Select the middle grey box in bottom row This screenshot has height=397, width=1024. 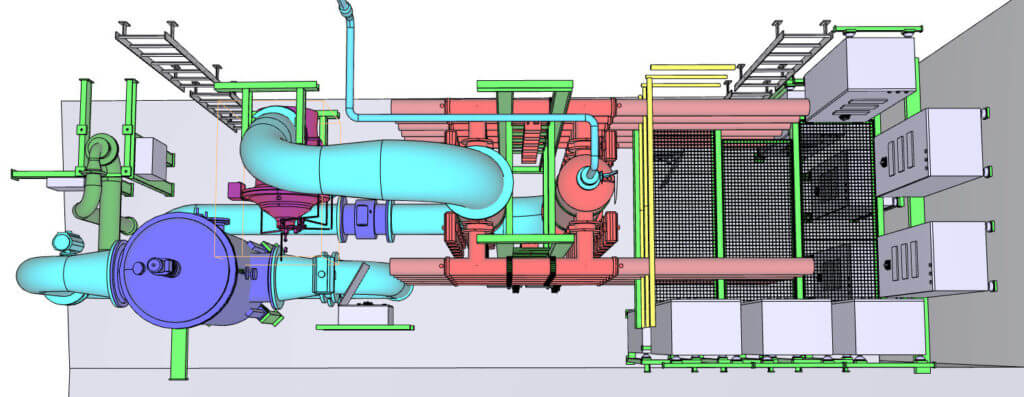click(x=787, y=327)
